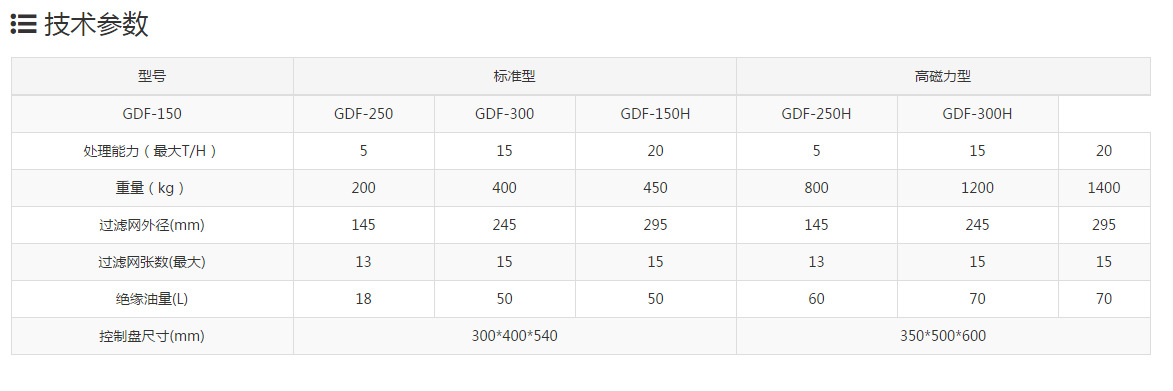This screenshot has height=391, width=1173.
Task: Click the 350*500*600 dimension cell
Action: 943,336
